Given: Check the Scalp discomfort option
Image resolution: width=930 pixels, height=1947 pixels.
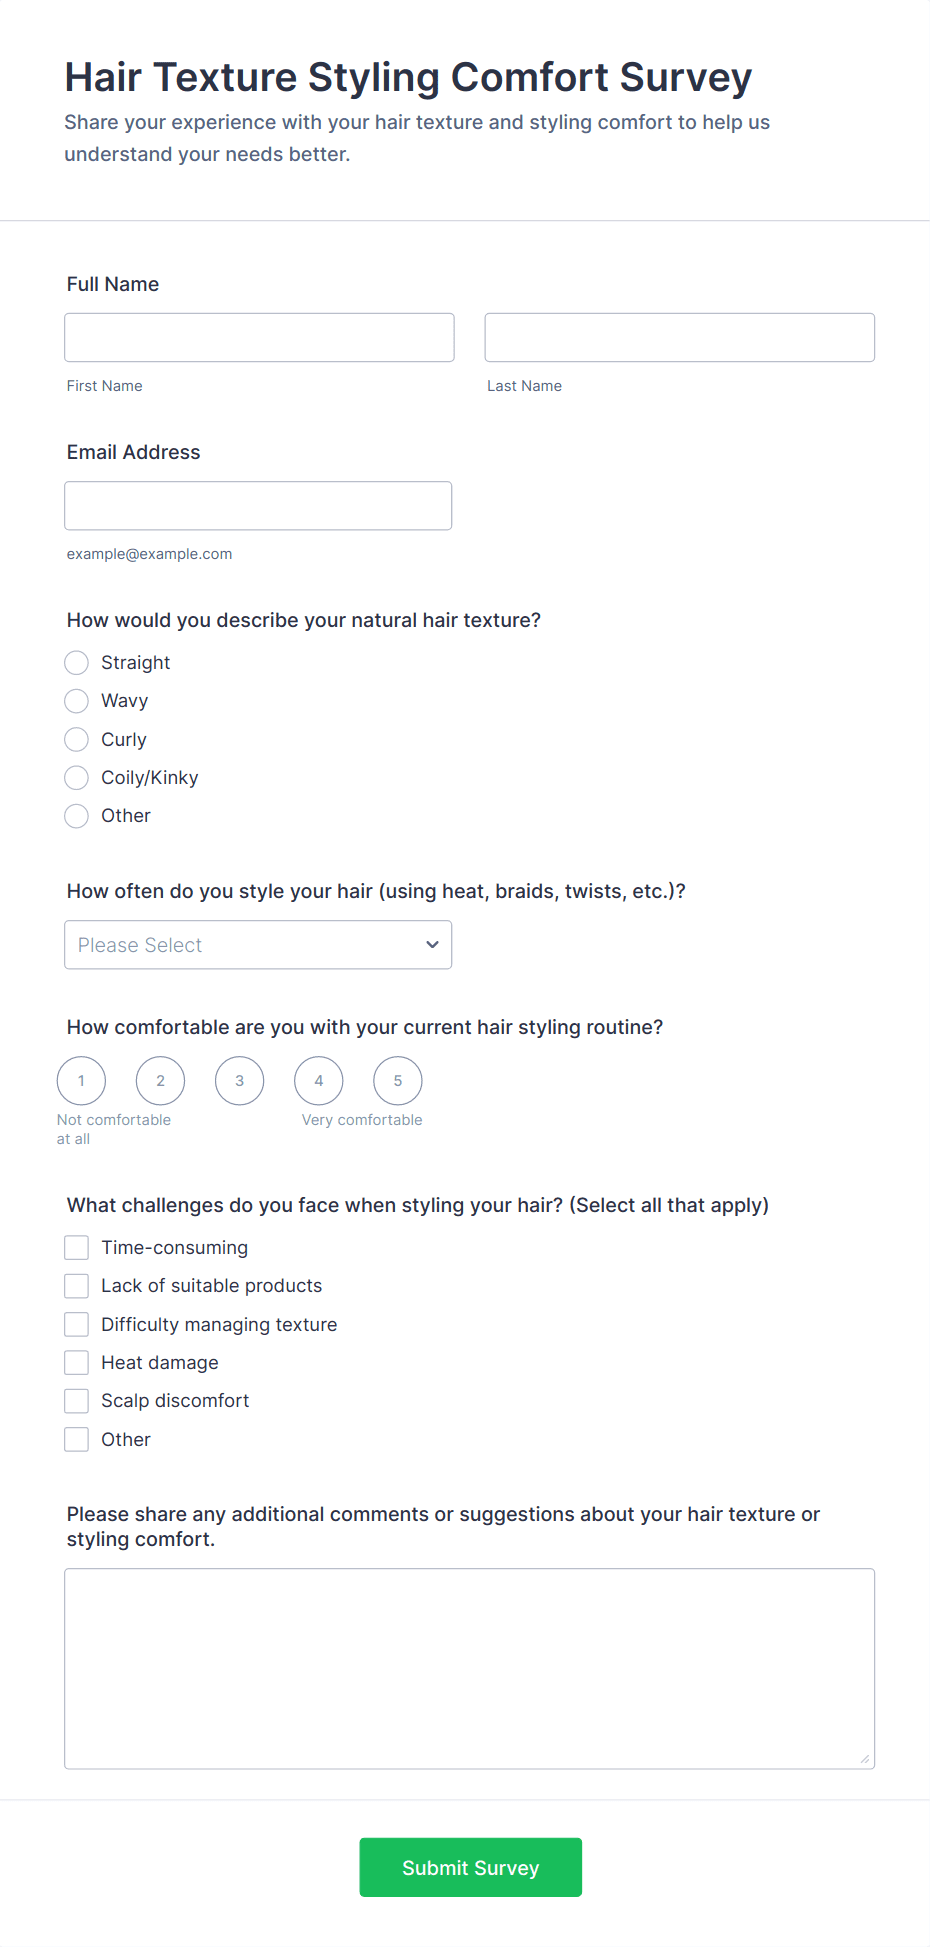Looking at the screenshot, I should coord(77,1401).
